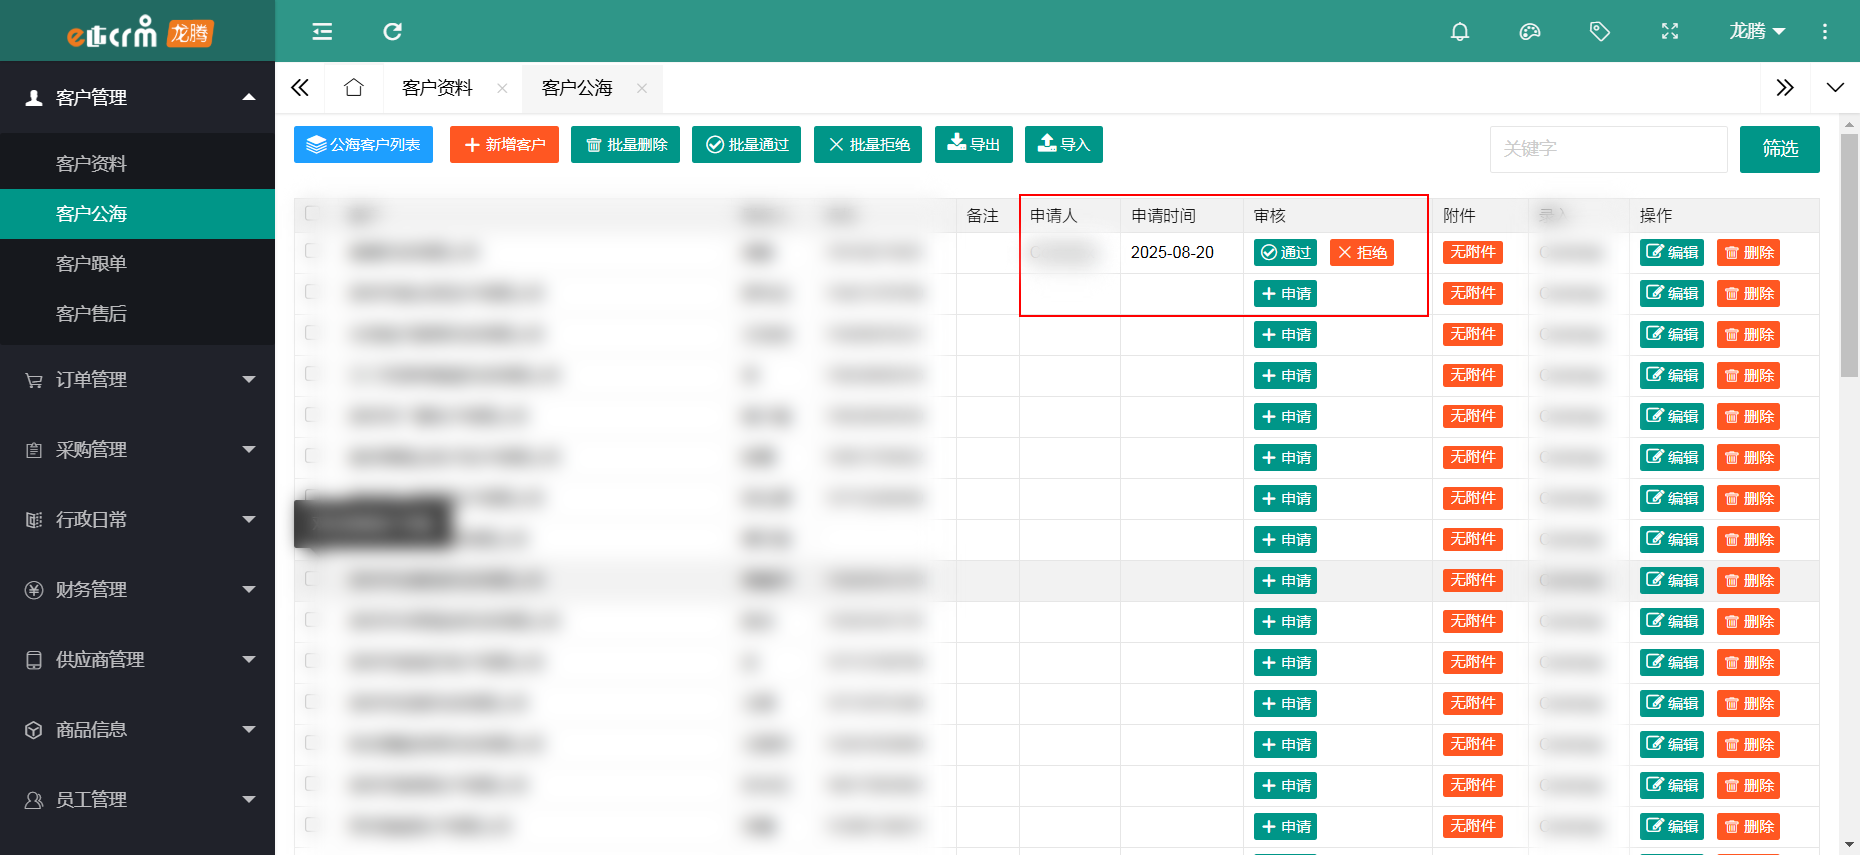Click the 关键字 search input field

(1608, 149)
